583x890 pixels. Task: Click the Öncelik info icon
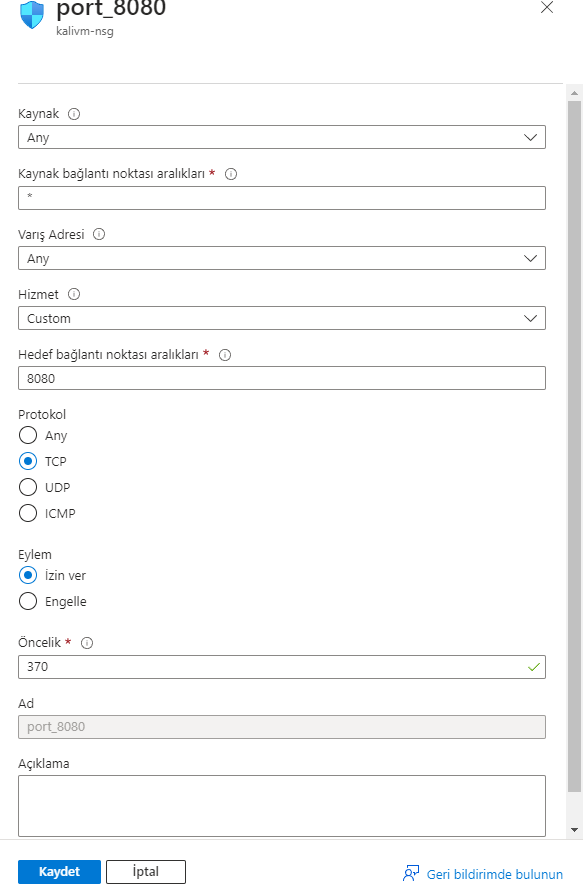point(87,642)
